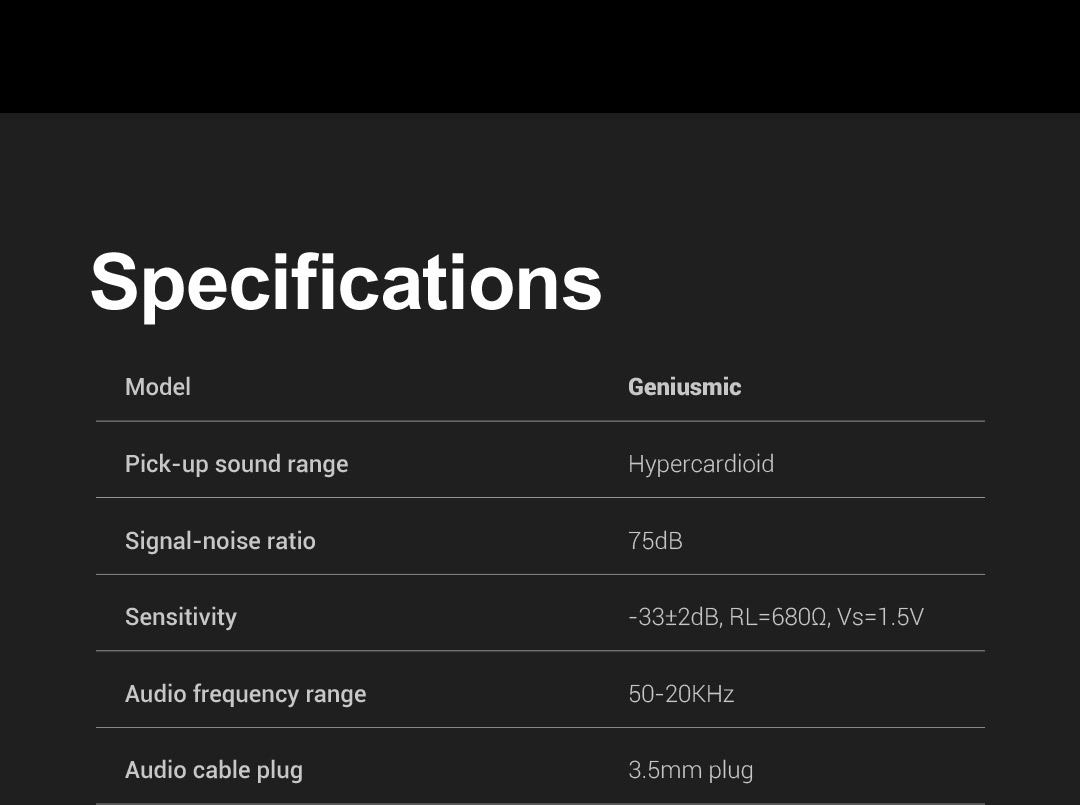Click the divider line beneath the Model row

540,421
